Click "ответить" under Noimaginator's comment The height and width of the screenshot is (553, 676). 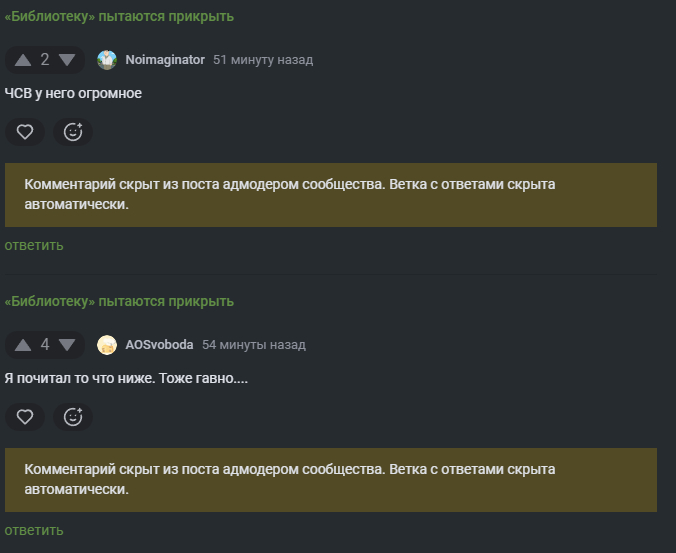(x=34, y=245)
